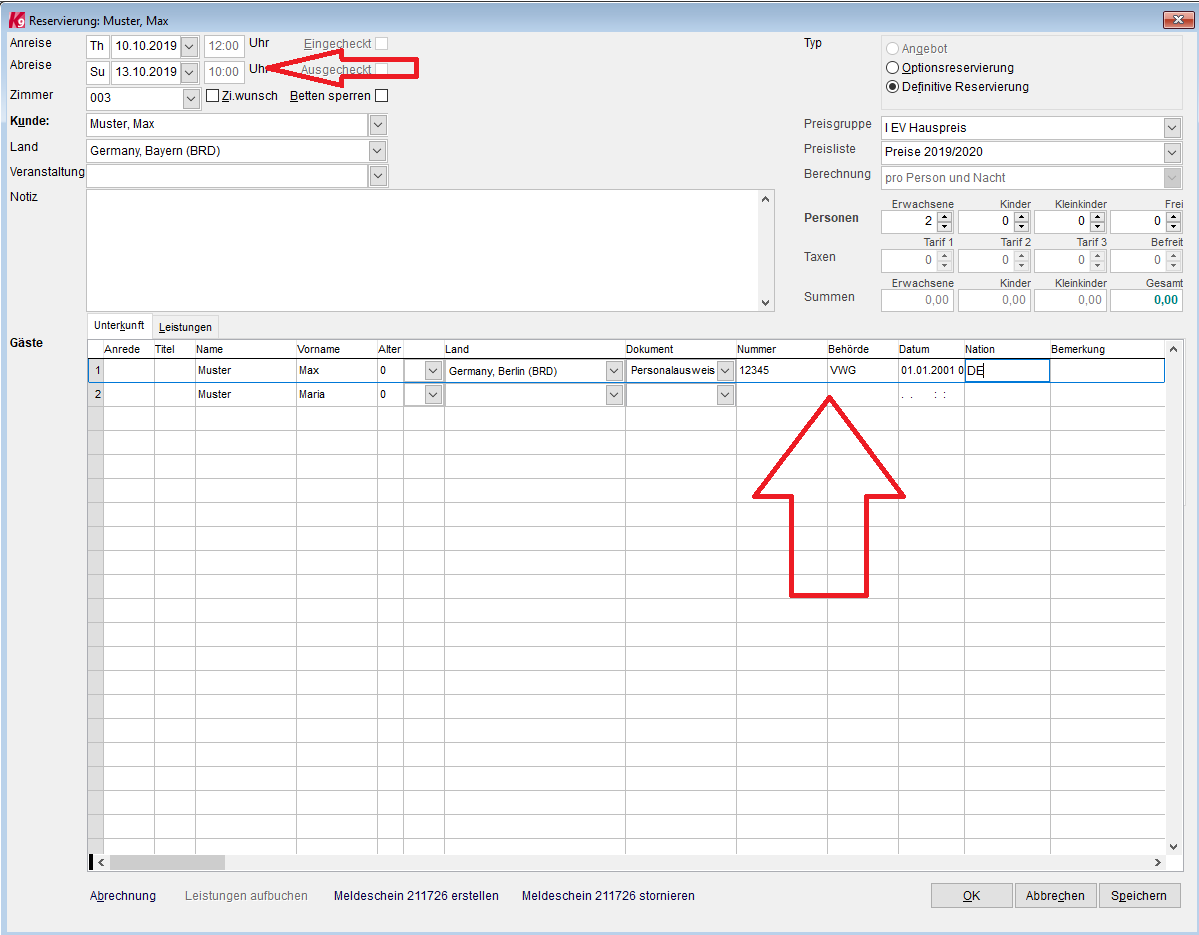Open the Alter dropdown in guest row 1
1199x935 pixels.
click(x=433, y=371)
